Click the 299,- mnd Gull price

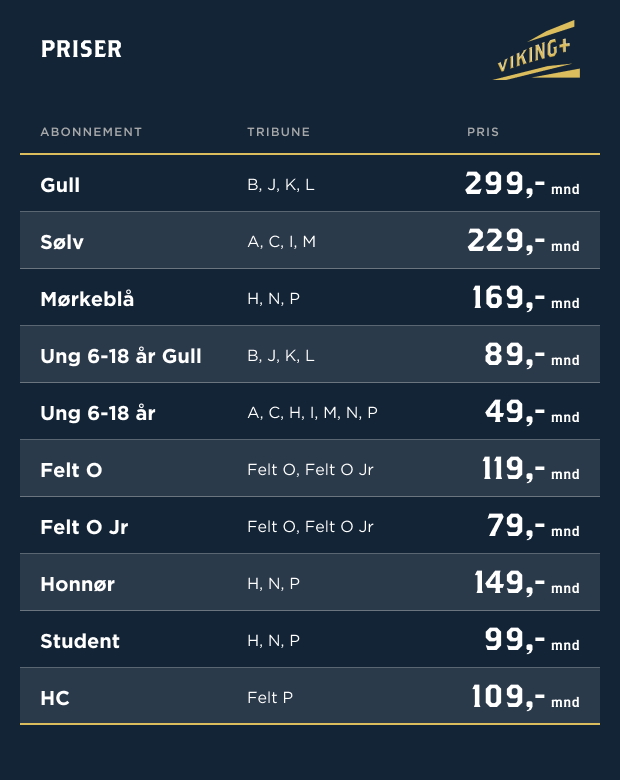pyautogui.click(x=522, y=184)
